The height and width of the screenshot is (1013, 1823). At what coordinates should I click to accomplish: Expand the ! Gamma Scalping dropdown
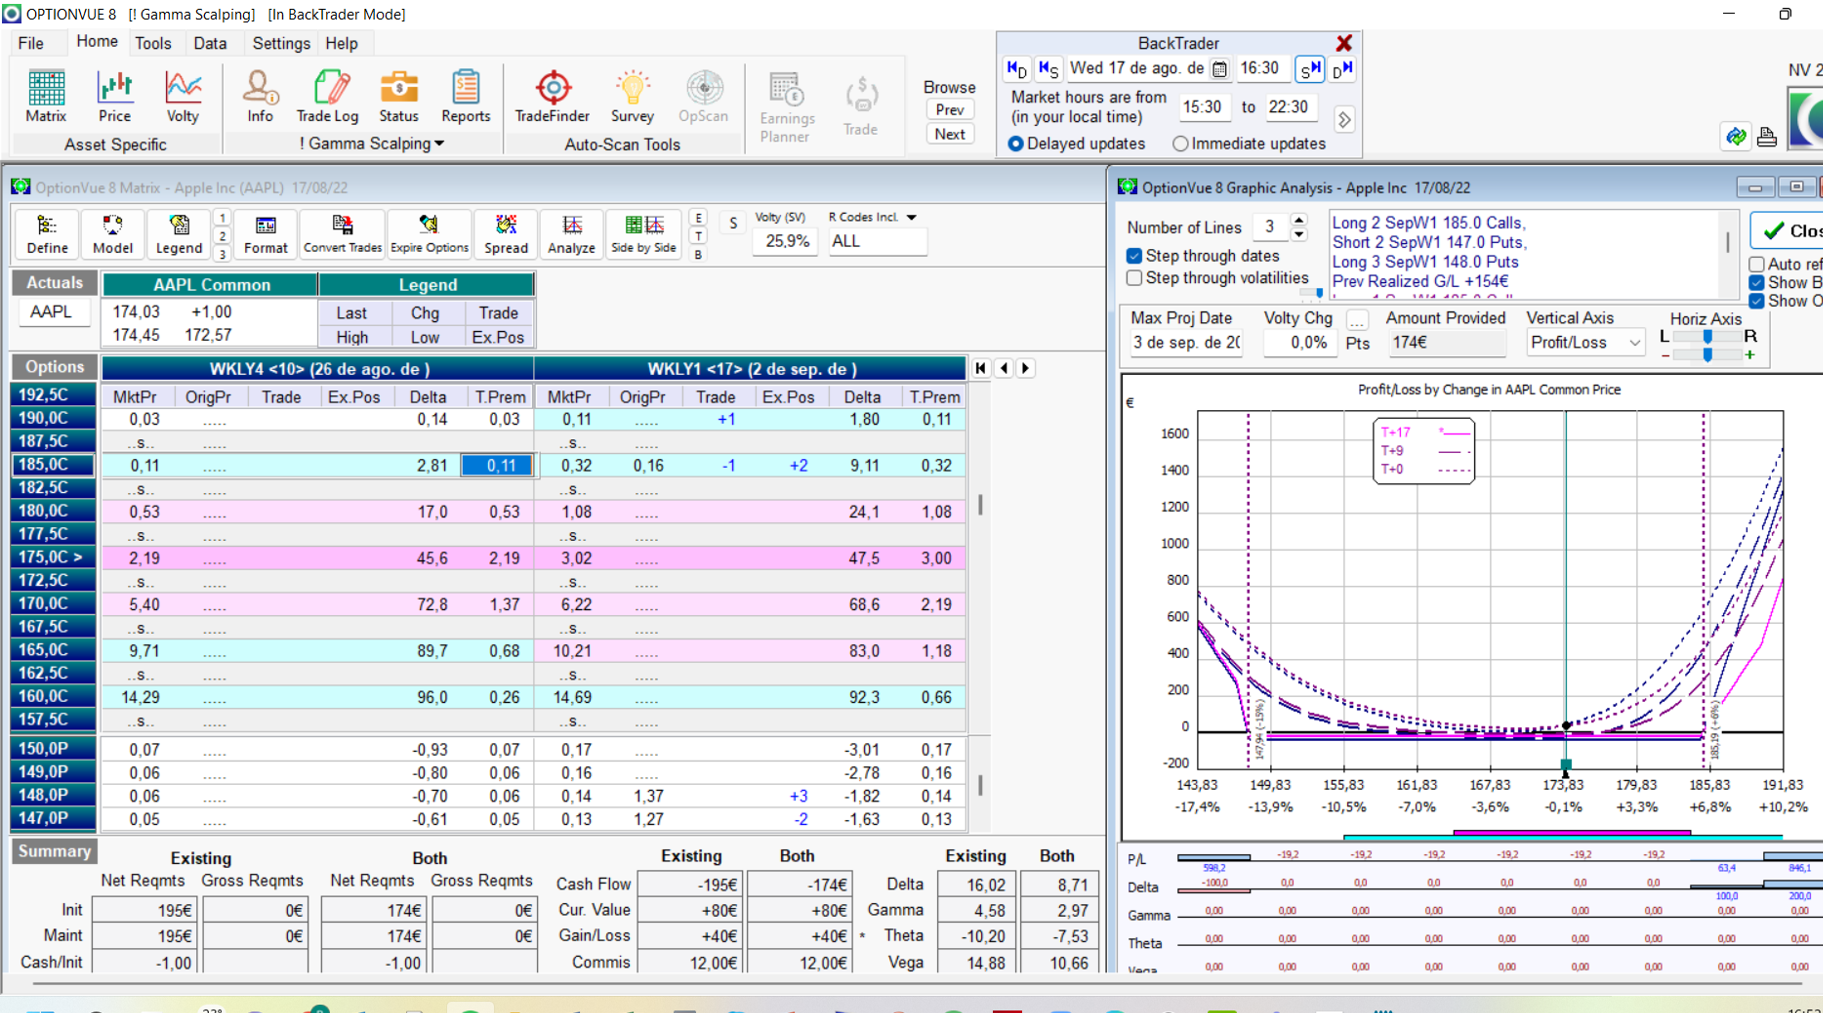click(x=439, y=144)
